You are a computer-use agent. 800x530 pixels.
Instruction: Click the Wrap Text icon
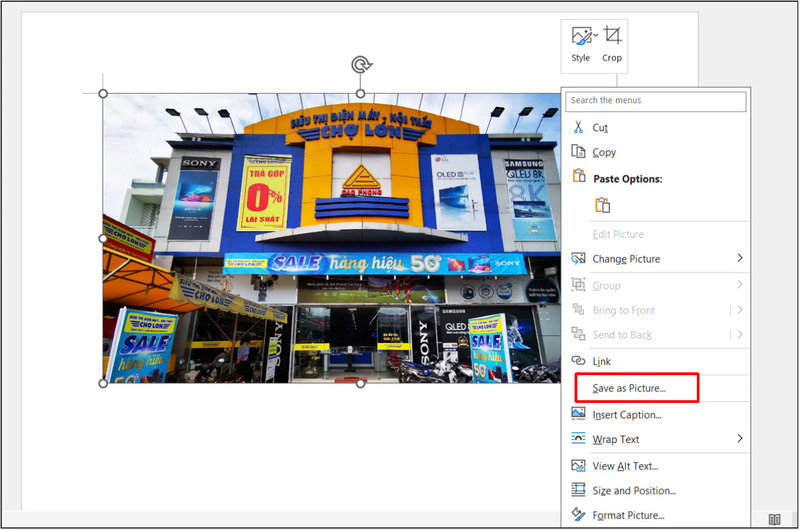coord(578,438)
